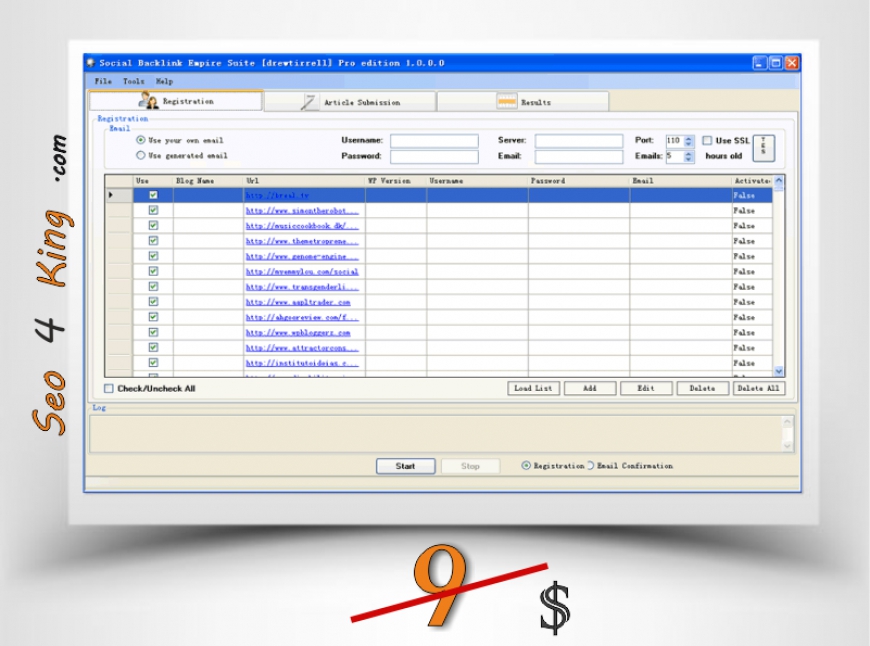Click the Log panel scroll down arrow
This screenshot has width=870, height=646.
coord(787,446)
